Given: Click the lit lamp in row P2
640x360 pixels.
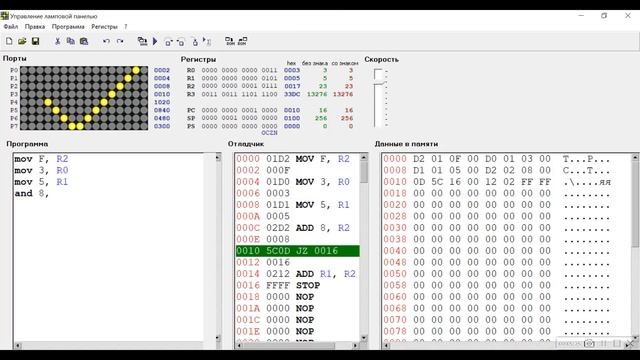Looking at the screenshot, I should pos(120,86).
